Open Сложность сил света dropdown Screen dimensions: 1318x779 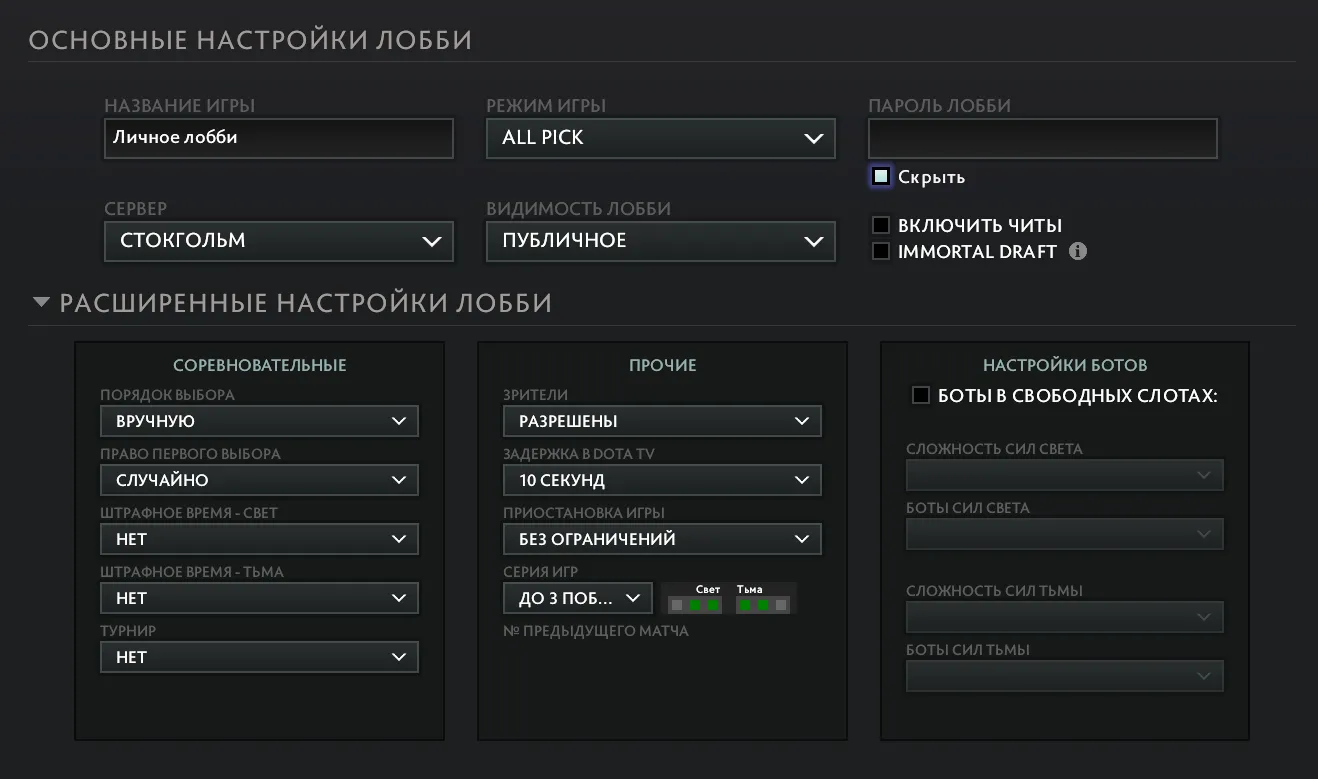[1065, 476]
